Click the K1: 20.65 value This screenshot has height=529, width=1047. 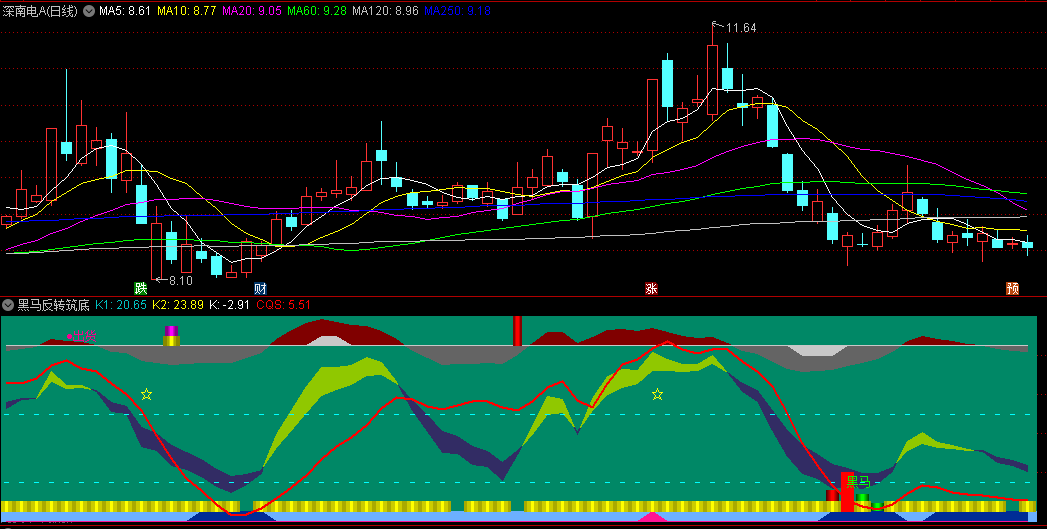[121, 305]
